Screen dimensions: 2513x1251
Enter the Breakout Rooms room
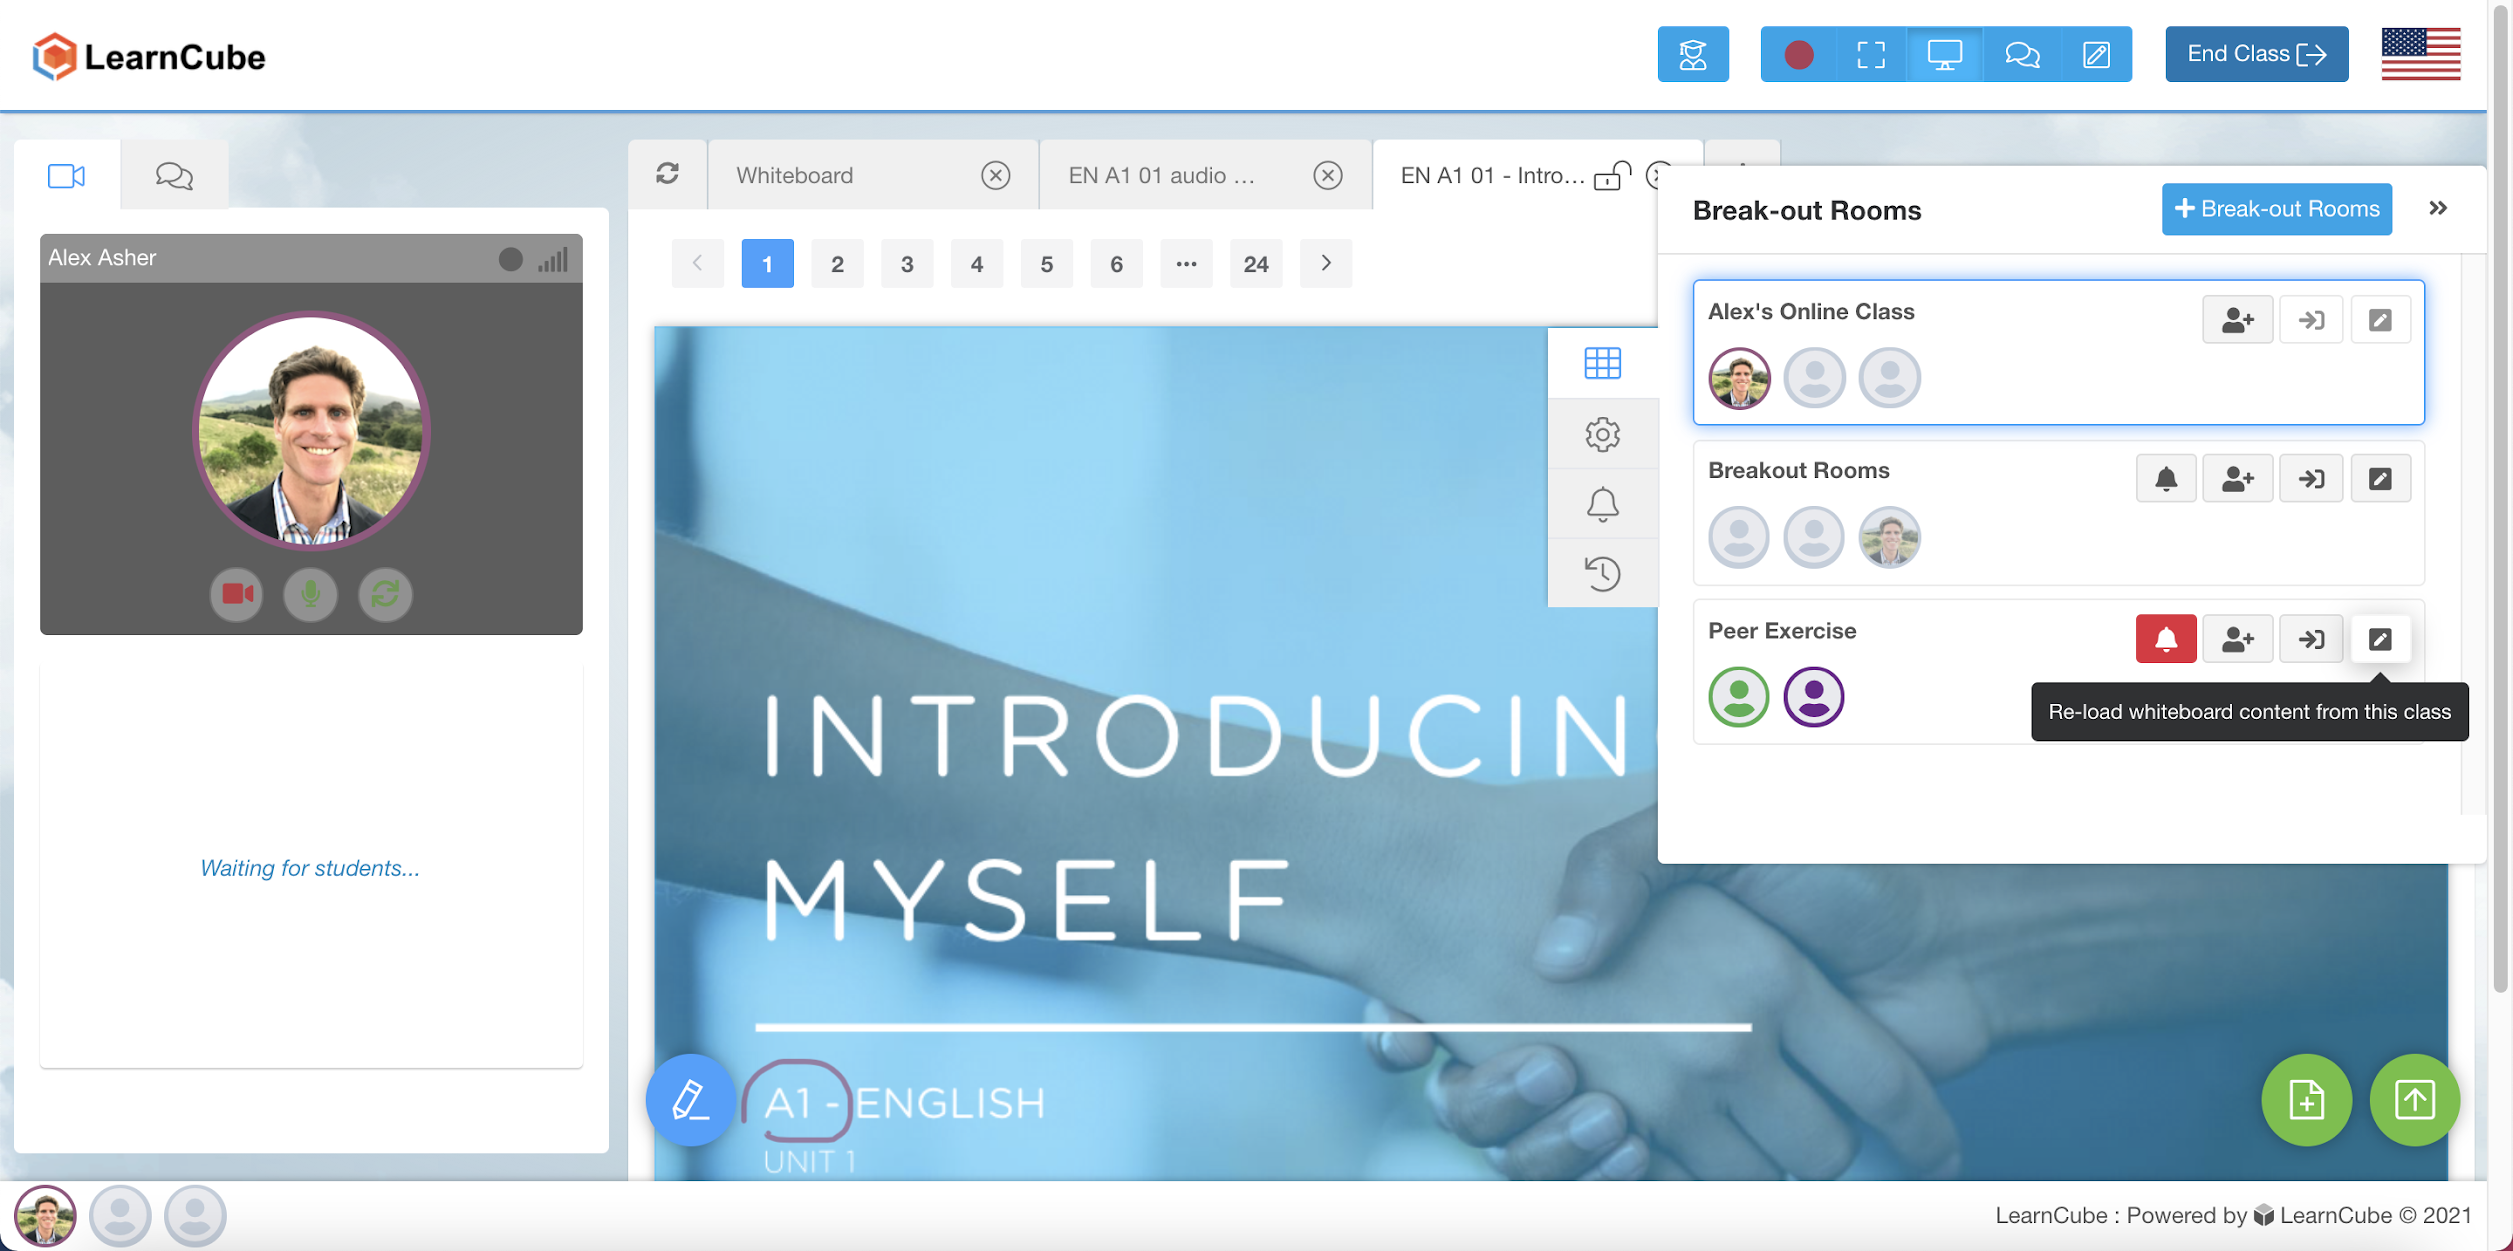pos(2311,479)
